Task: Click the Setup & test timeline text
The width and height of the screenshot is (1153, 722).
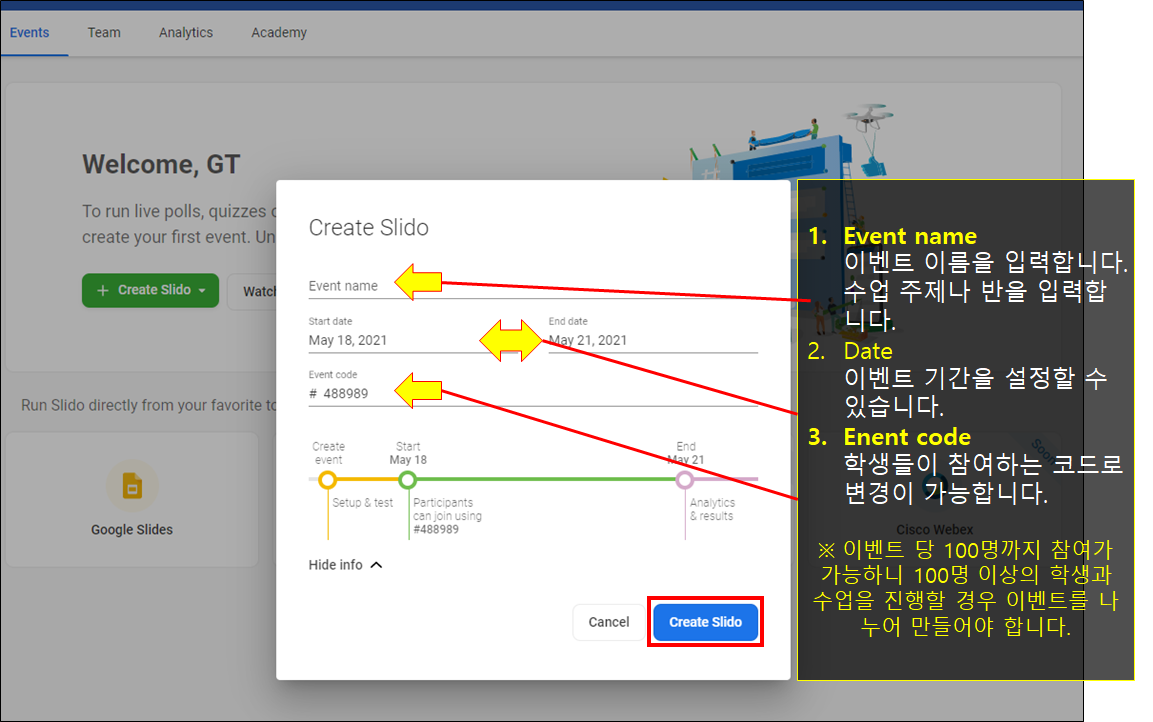Action: (363, 503)
